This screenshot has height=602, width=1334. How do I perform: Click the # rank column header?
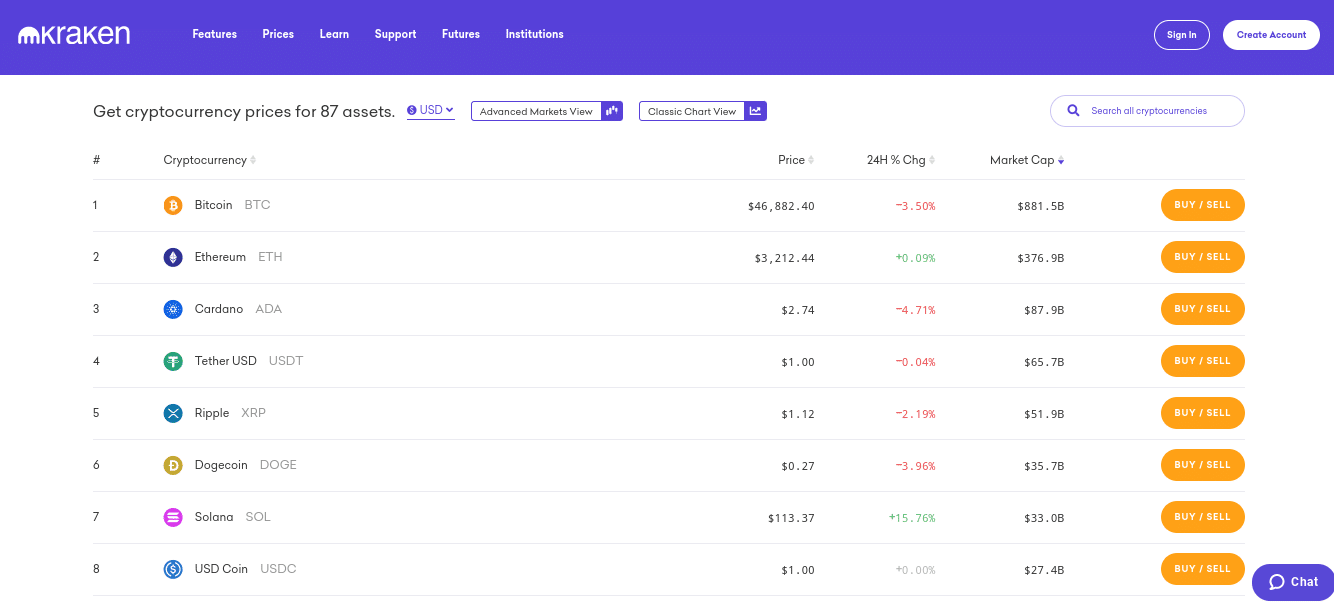96,160
